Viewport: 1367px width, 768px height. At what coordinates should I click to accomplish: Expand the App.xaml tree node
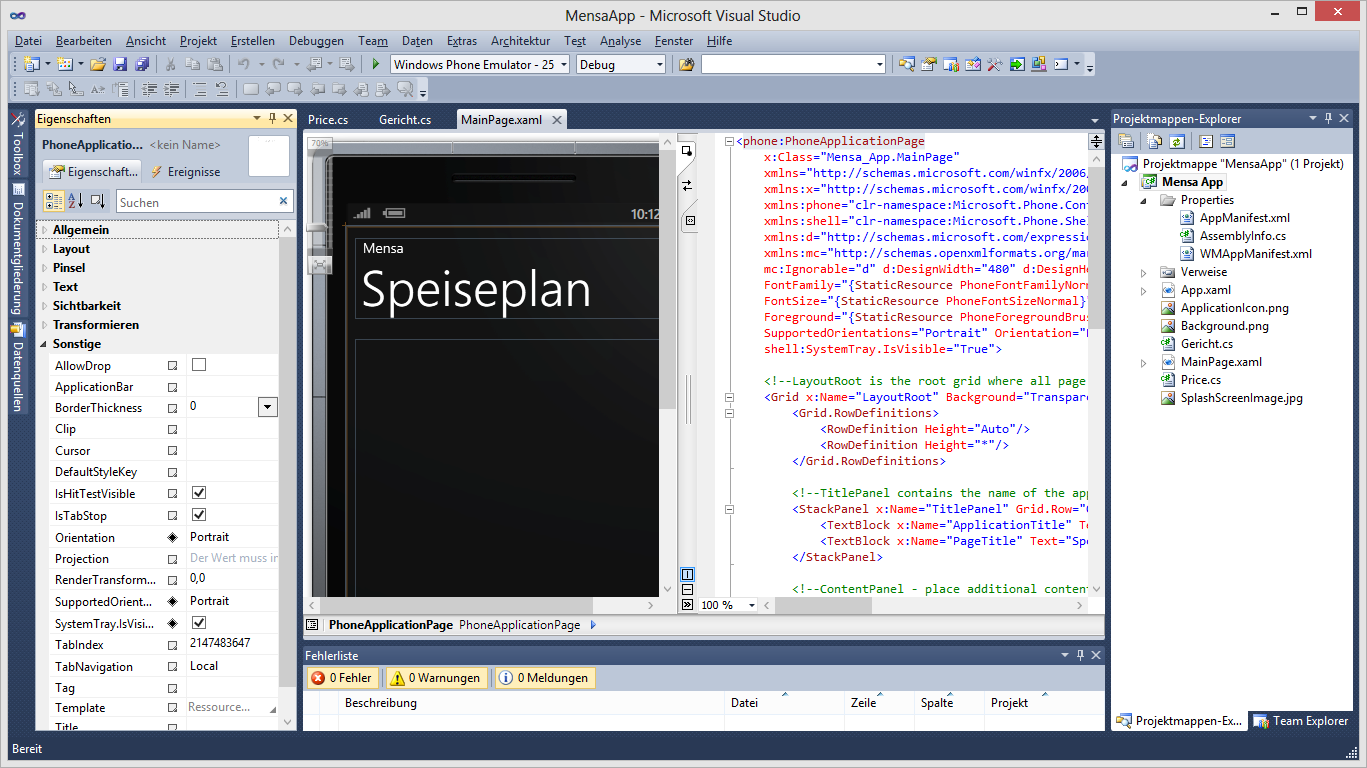1145,290
